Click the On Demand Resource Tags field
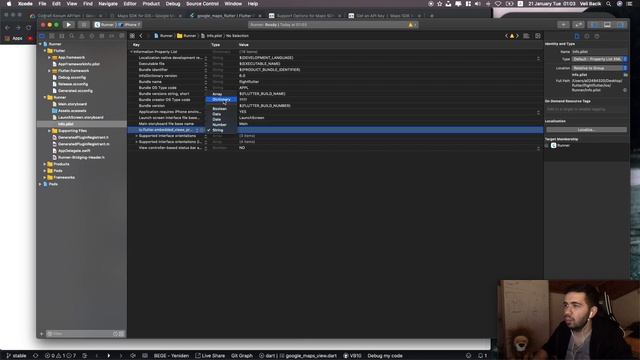This screenshot has width=640, height=360. point(586,109)
